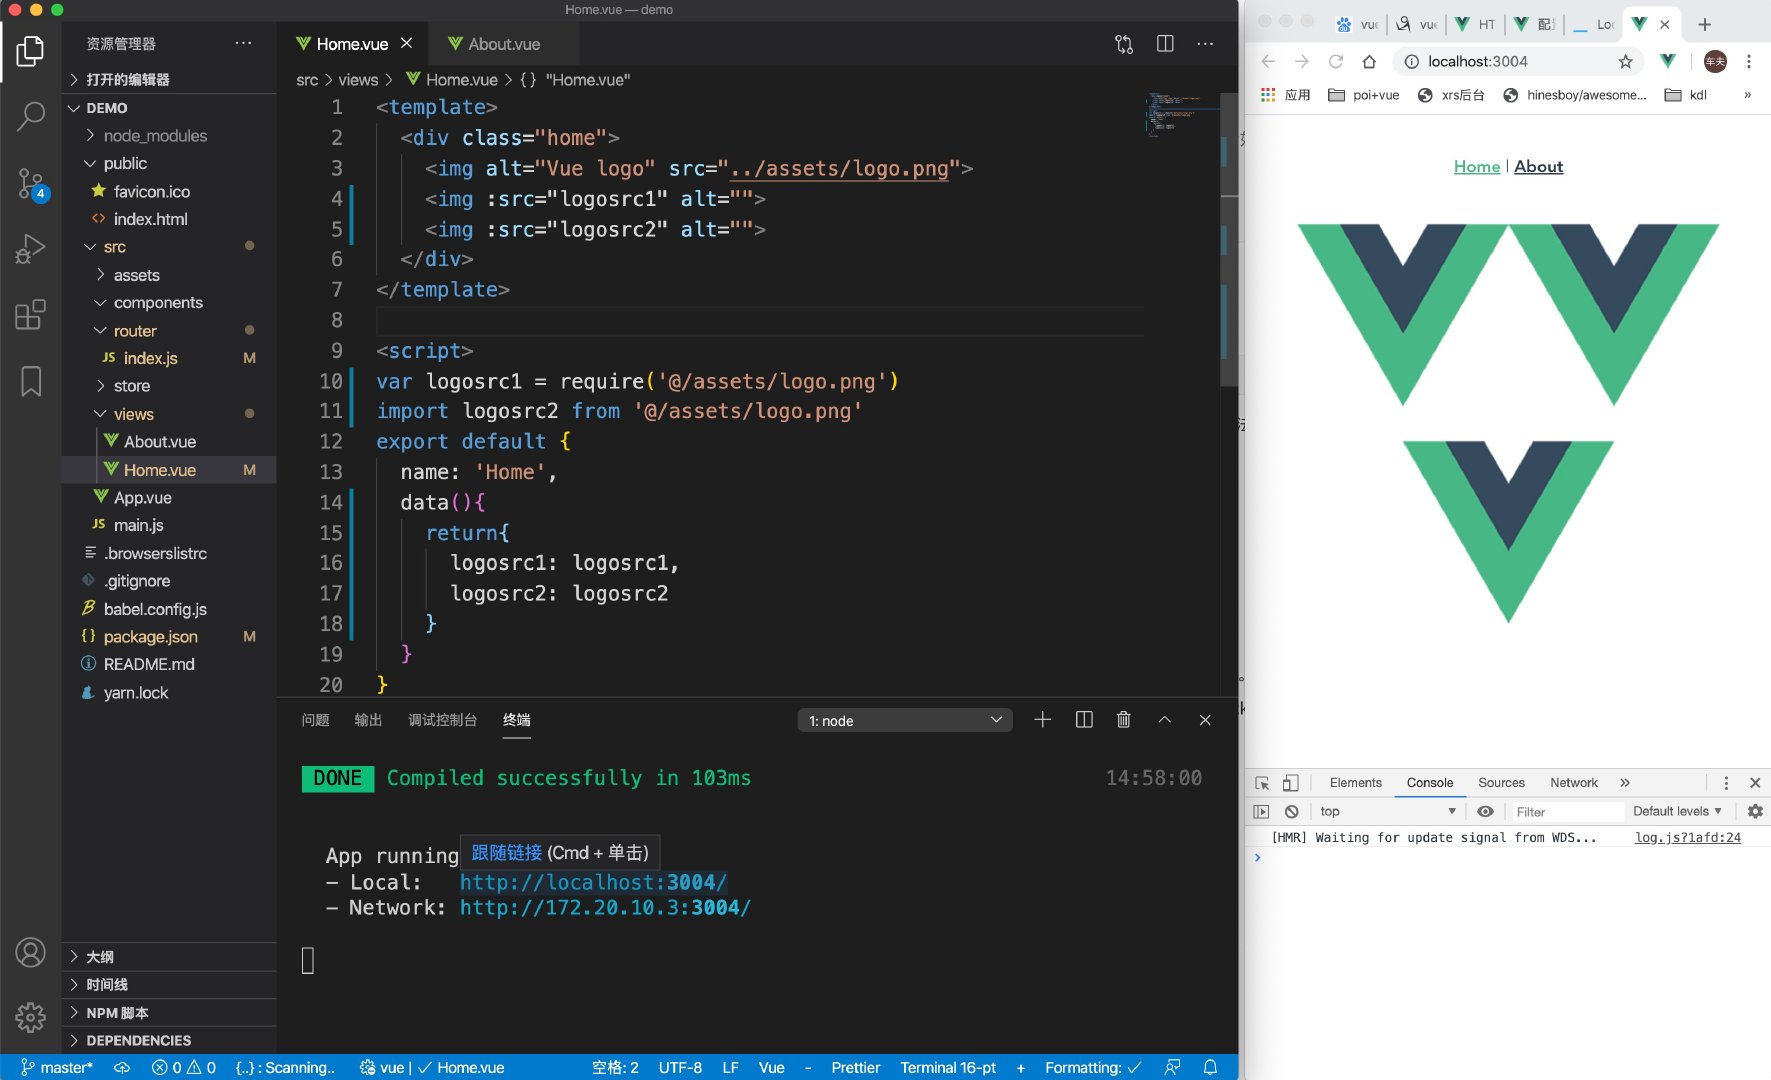Toggle live expression eye icon
The height and width of the screenshot is (1080, 1771).
click(1485, 812)
